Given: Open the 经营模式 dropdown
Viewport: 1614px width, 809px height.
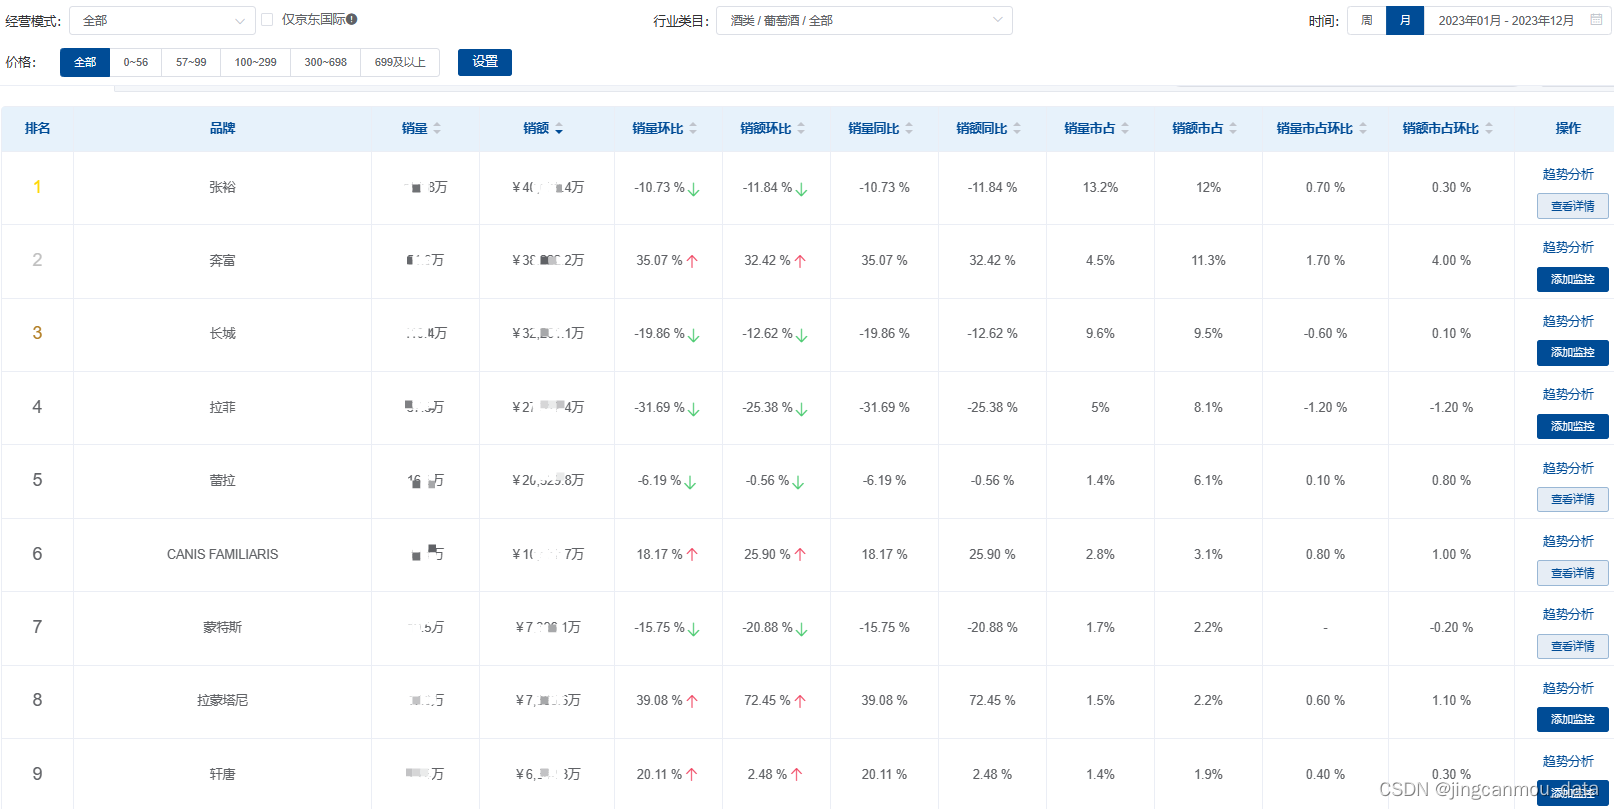Looking at the screenshot, I should click(x=163, y=20).
